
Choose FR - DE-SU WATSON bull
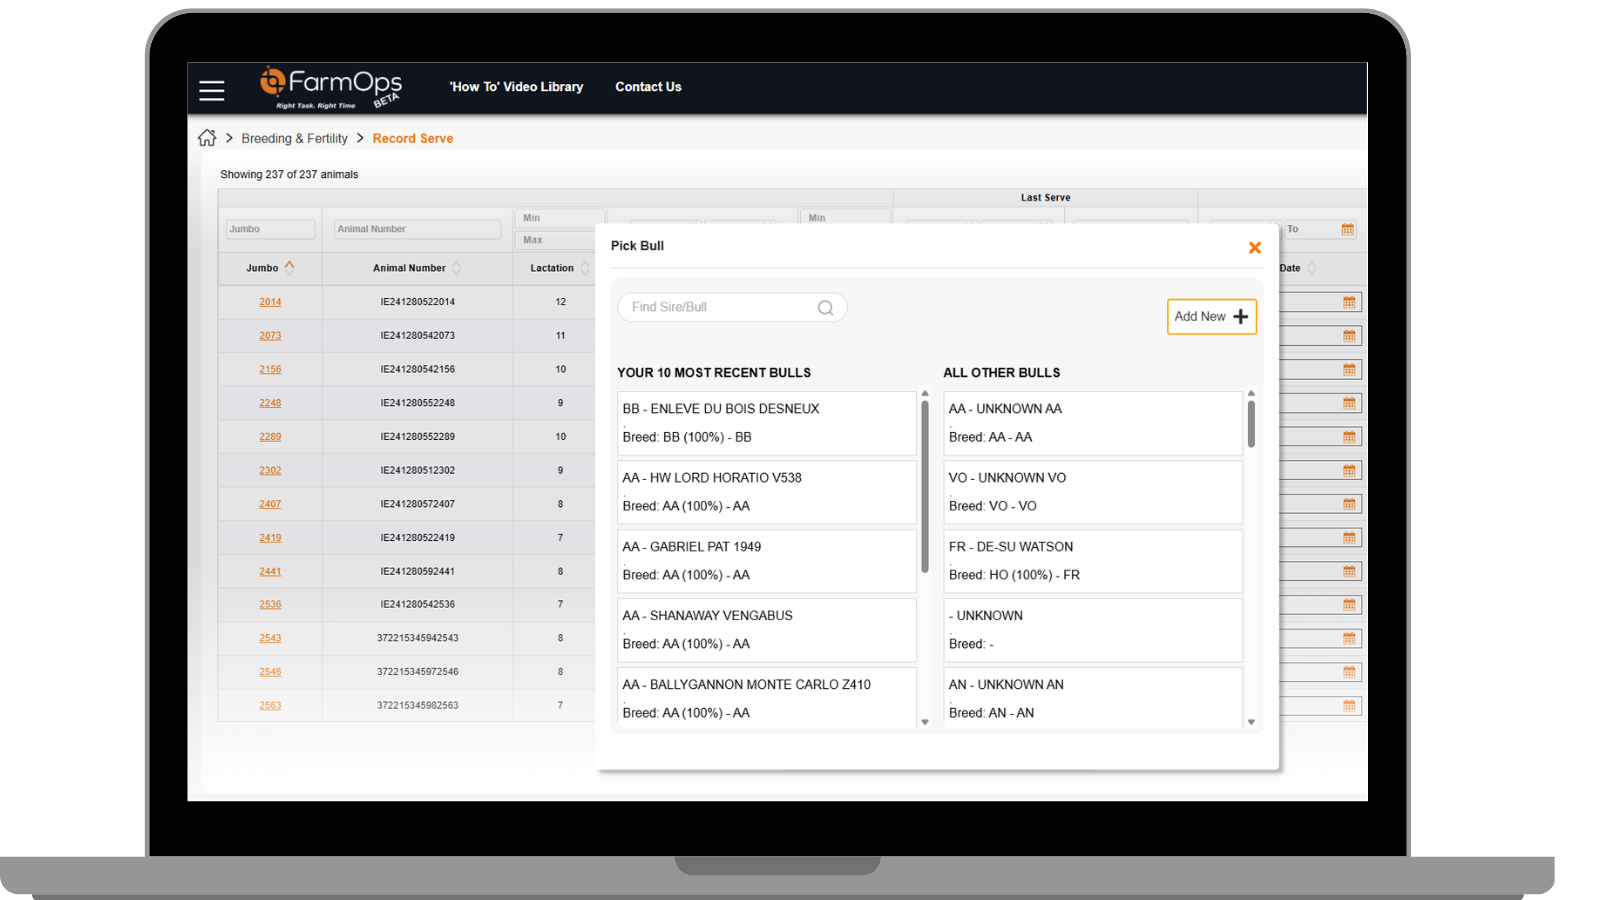(x=1093, y=561)
